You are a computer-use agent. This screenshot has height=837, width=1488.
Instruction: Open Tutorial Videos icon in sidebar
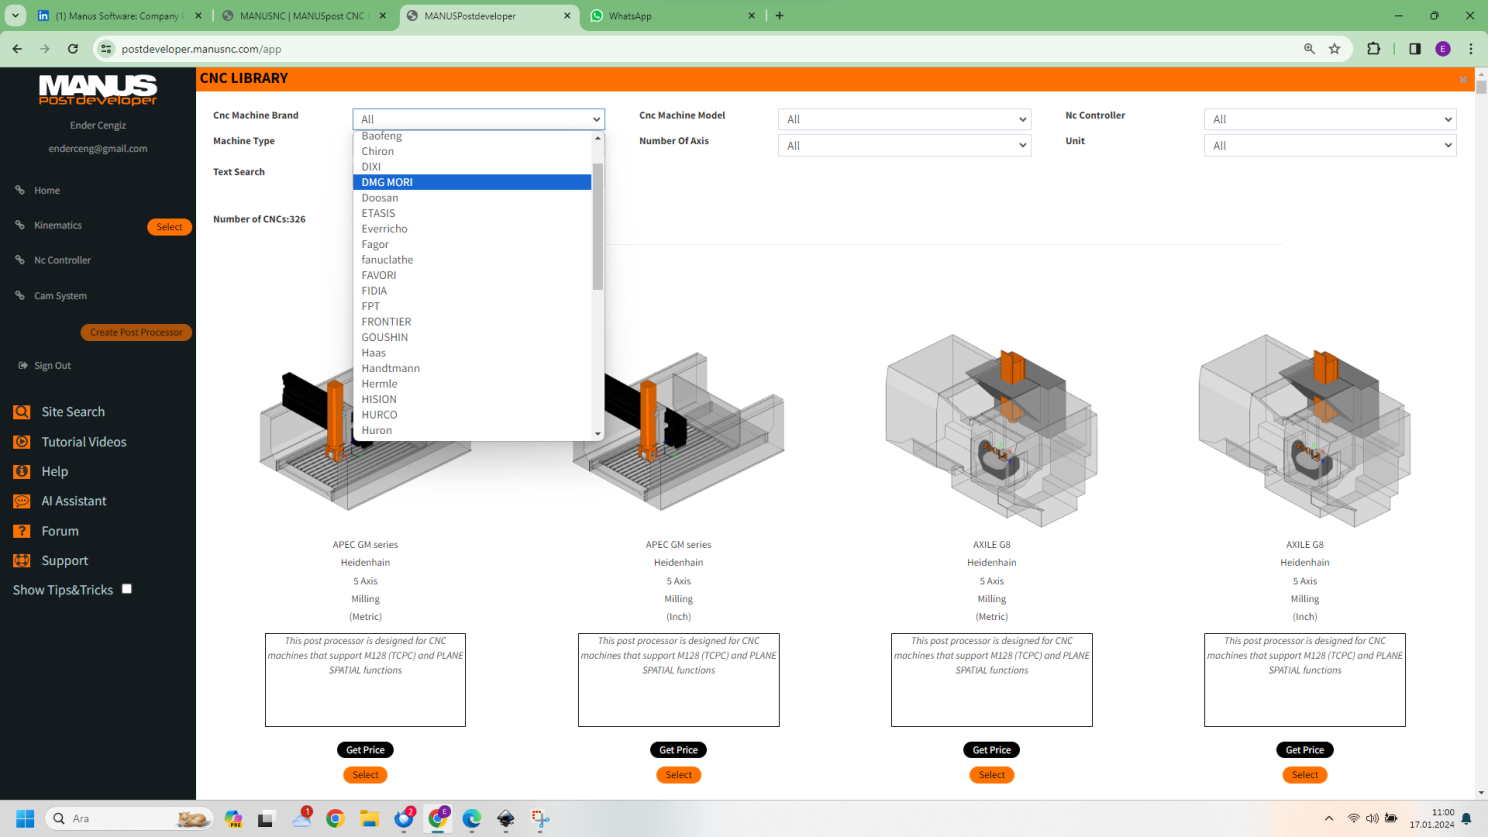(22, 442)
